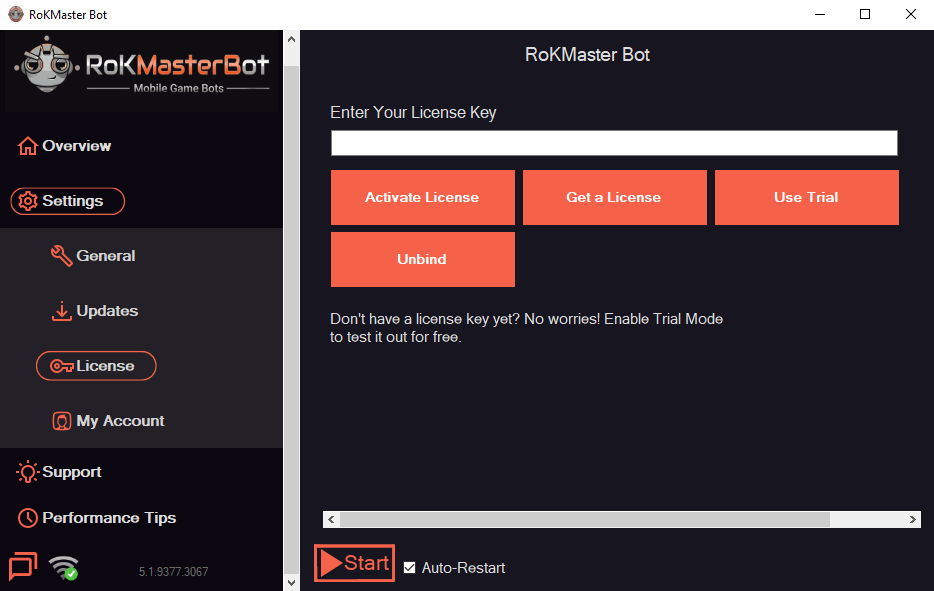The image size is (934, 591).
Task: Open the Updates settings submenu
Action: pyautogui.click(x=94, y=311)
